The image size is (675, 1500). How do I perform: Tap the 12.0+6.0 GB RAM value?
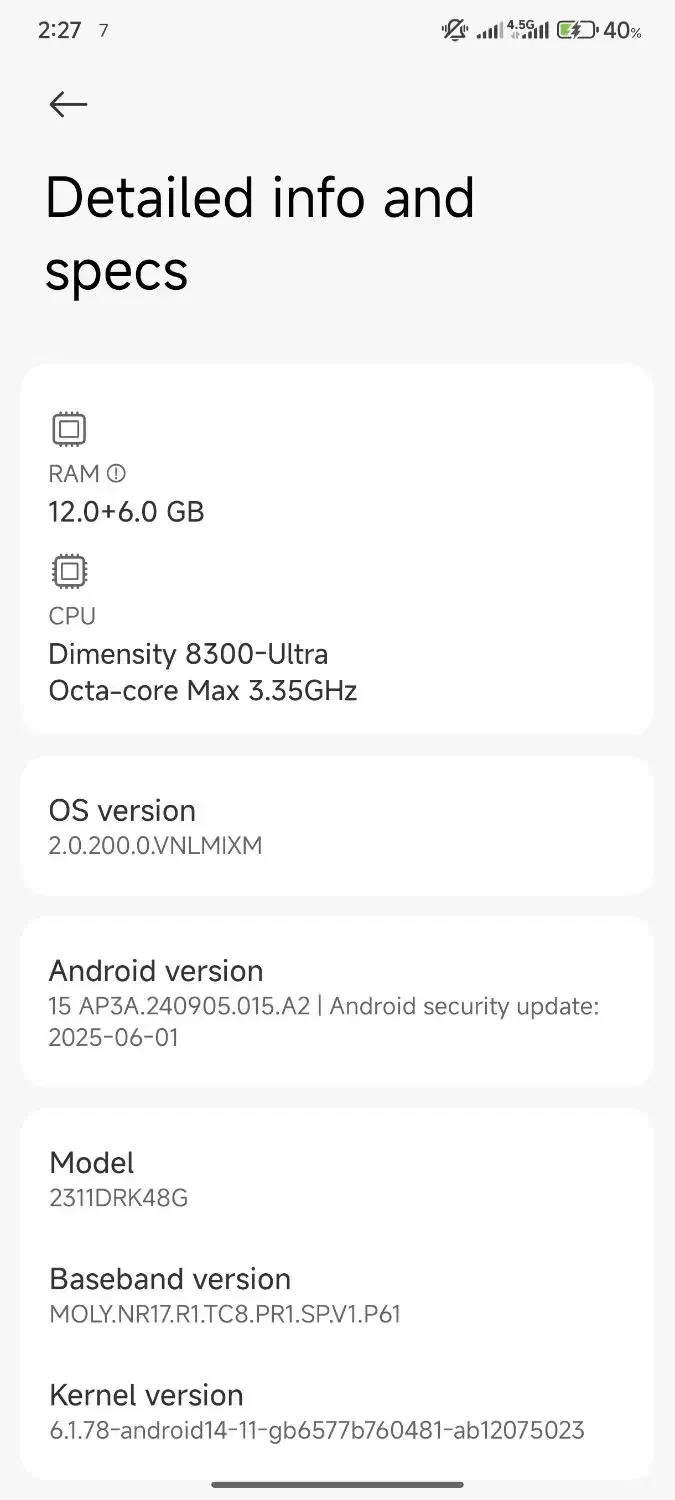[126, 512]
